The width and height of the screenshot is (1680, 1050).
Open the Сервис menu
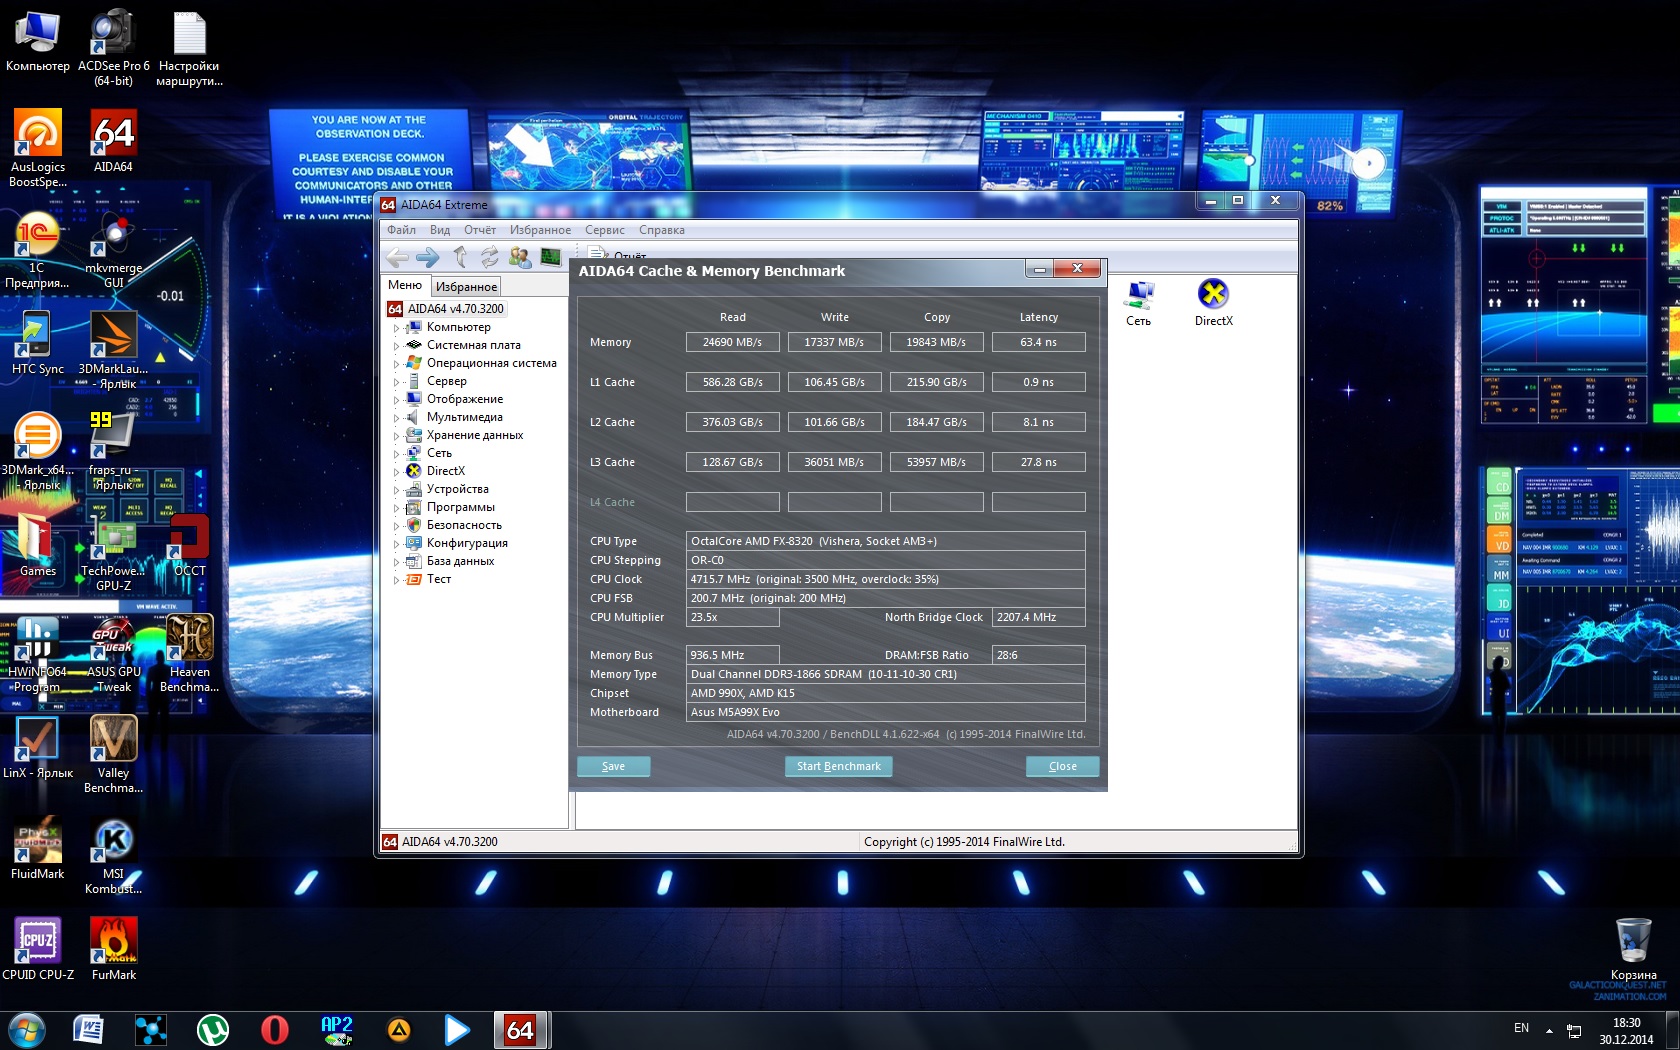(x=604, y=230)
